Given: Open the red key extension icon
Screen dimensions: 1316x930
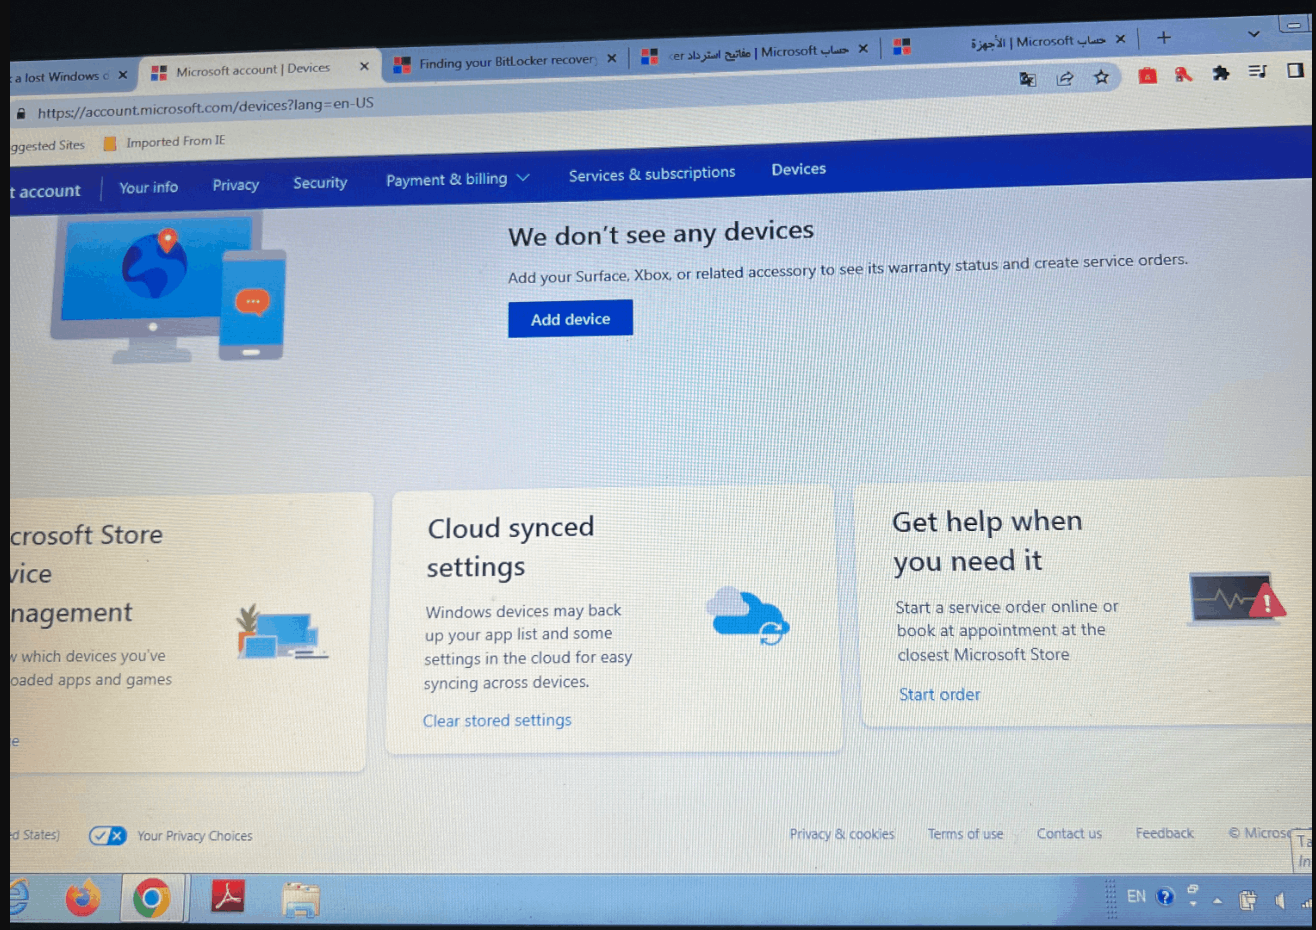Looking at the screenshot, I should pos(1183,74).
